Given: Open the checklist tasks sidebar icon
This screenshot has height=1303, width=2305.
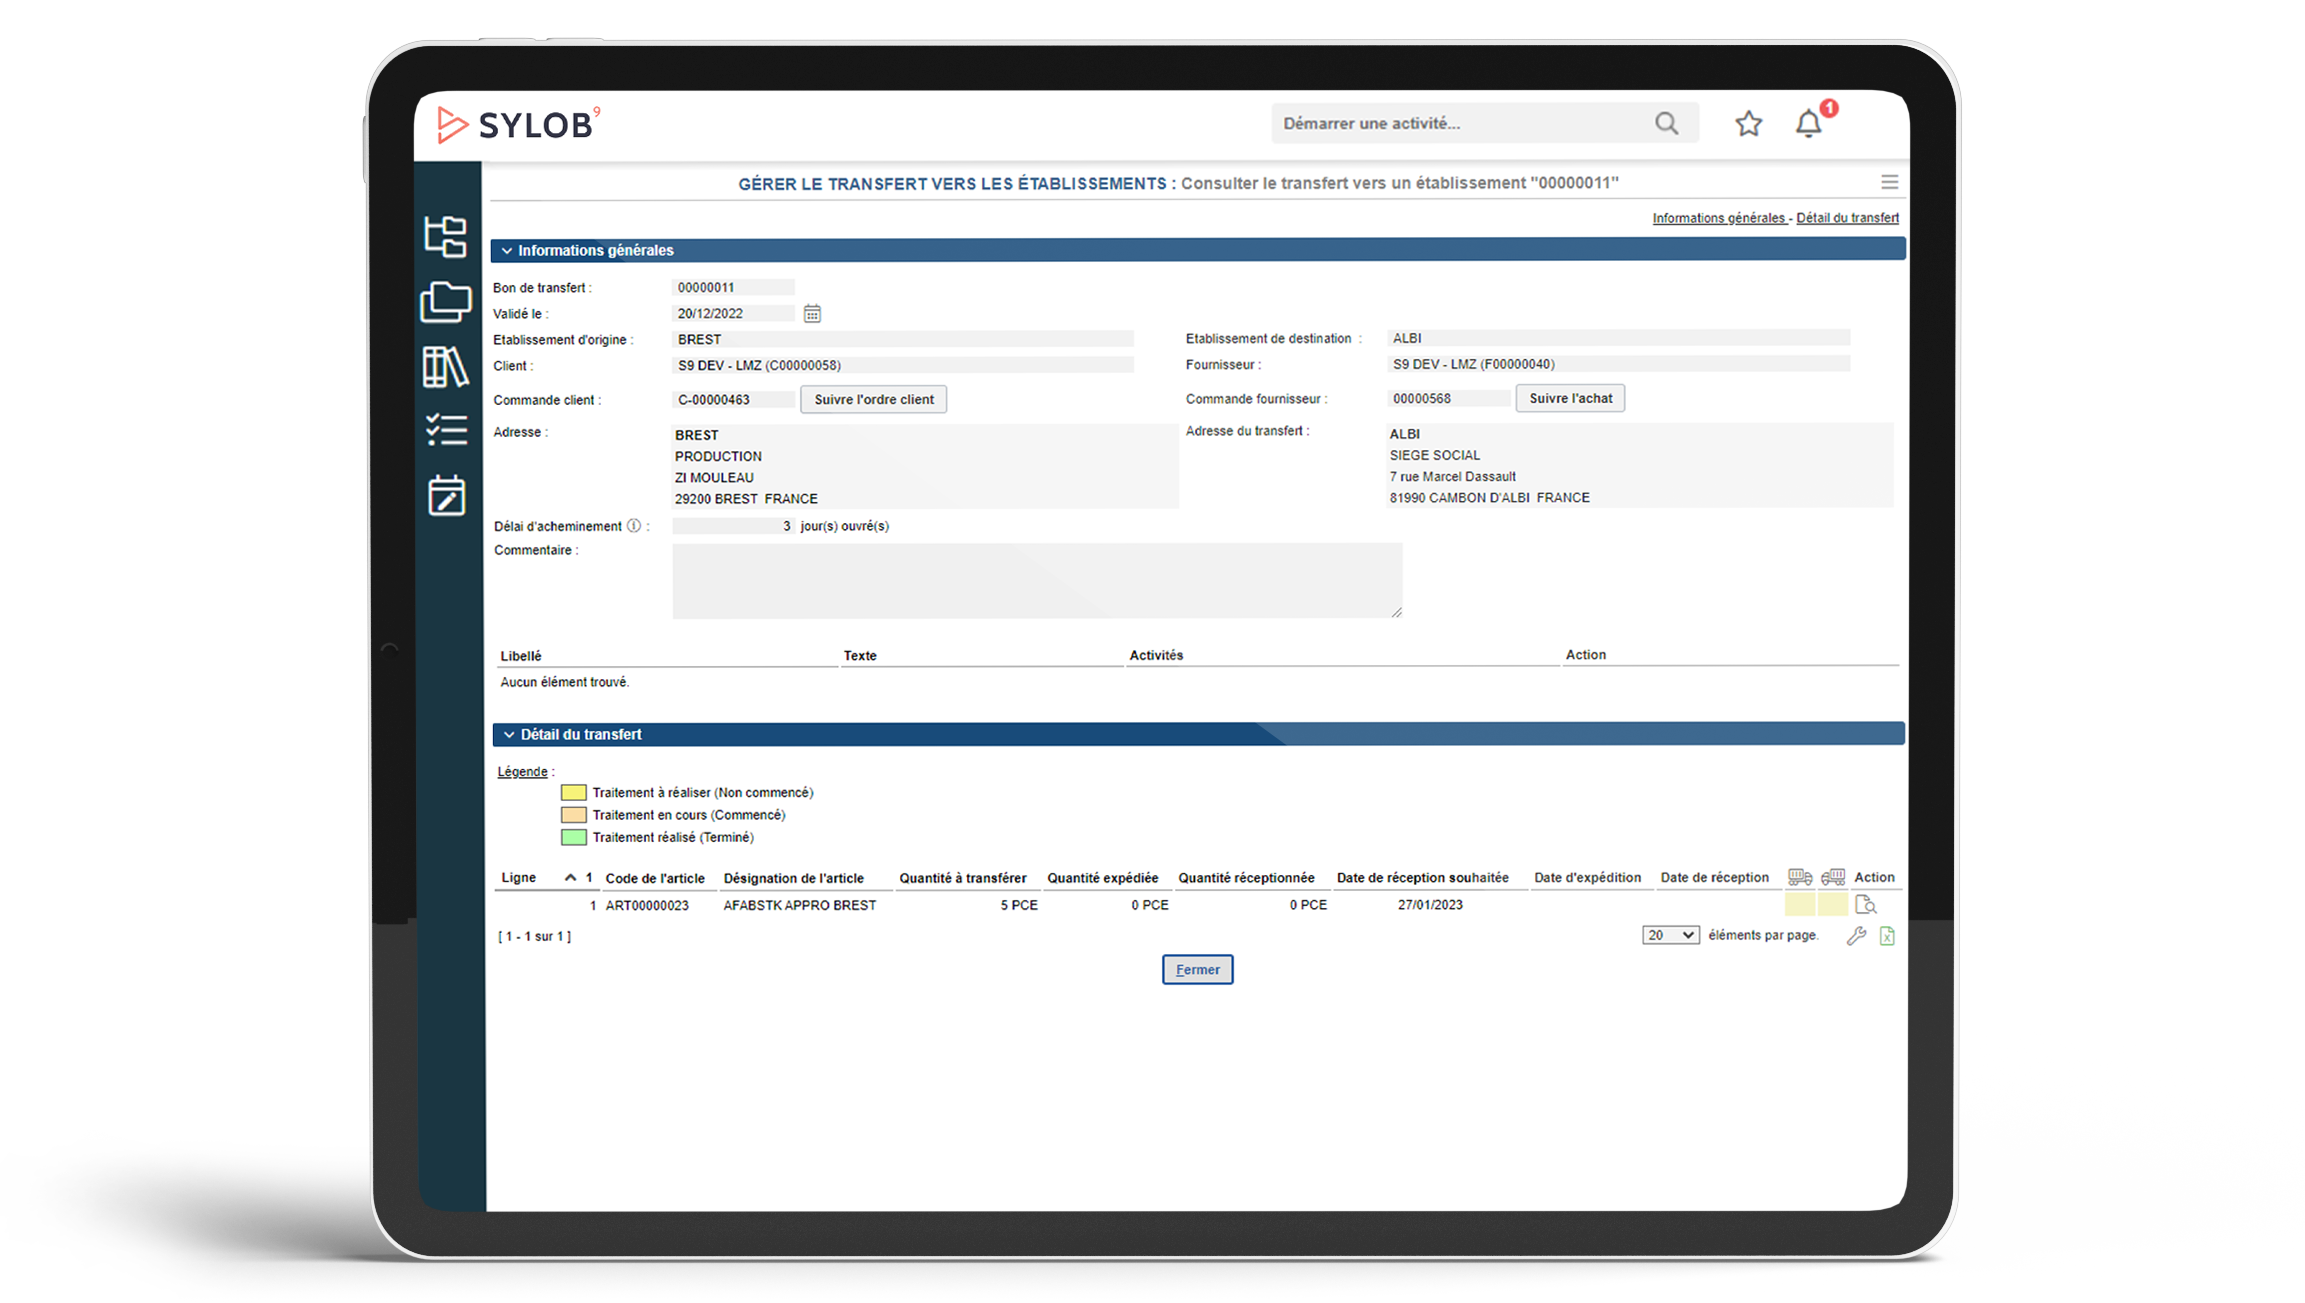Looking at the screenshot, I should pyautogui.click(x=446, y=430).
